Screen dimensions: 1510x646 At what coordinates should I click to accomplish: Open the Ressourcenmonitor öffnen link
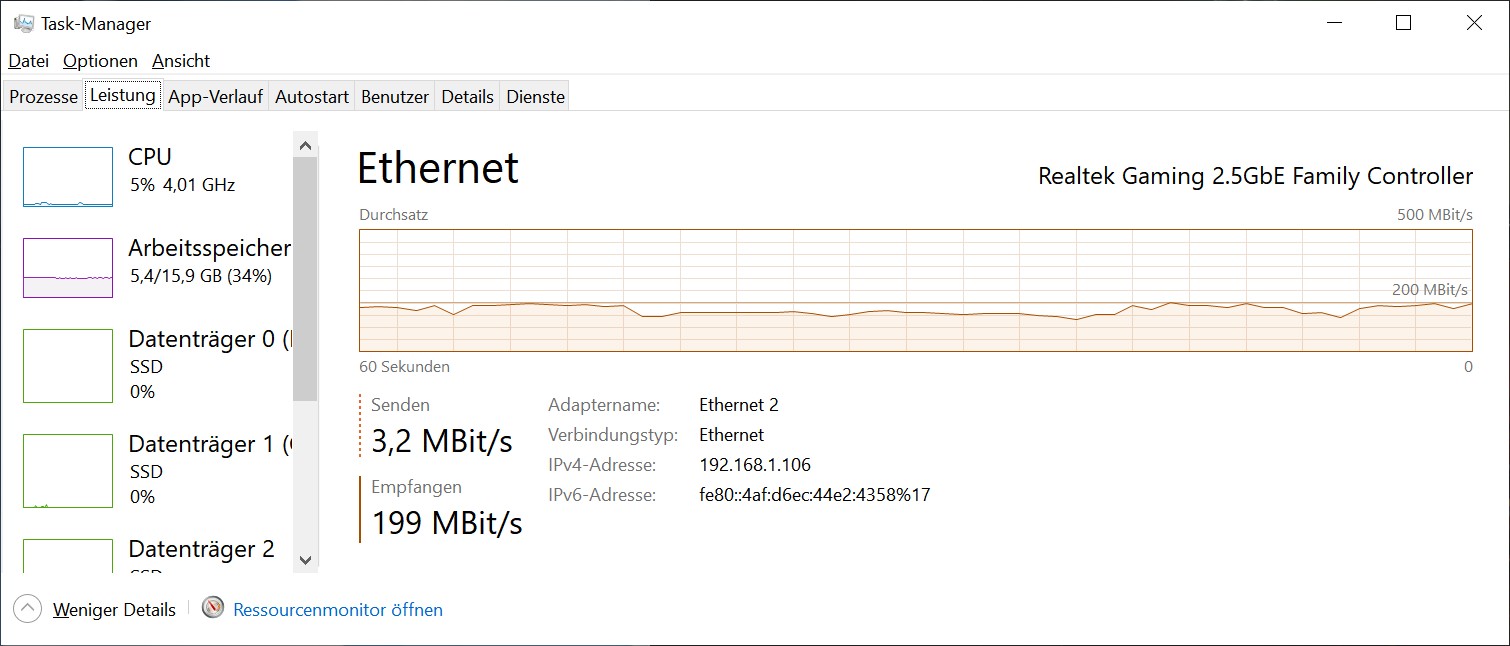(338, 610)
